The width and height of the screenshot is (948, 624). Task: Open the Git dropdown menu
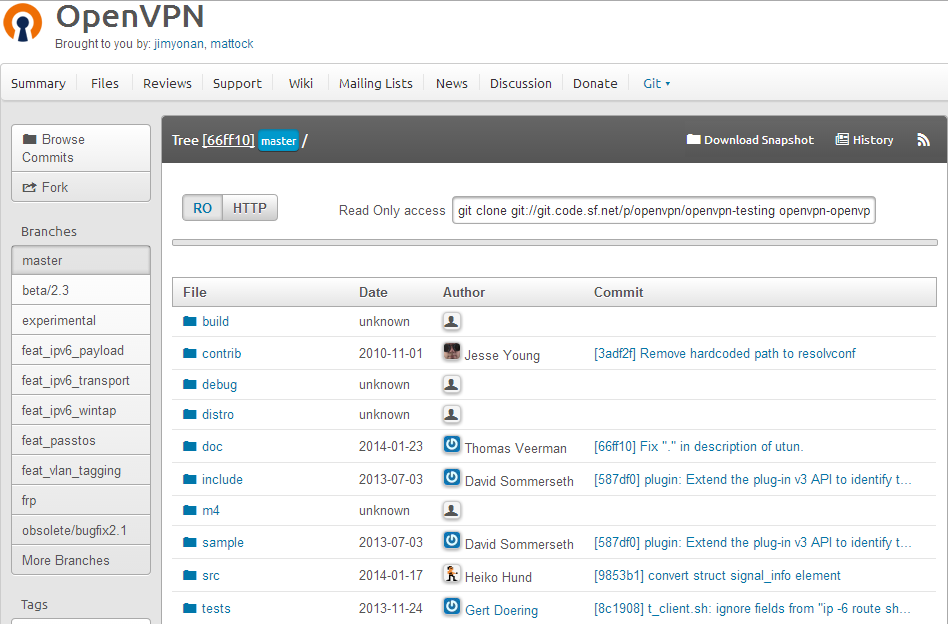point(656,83)
